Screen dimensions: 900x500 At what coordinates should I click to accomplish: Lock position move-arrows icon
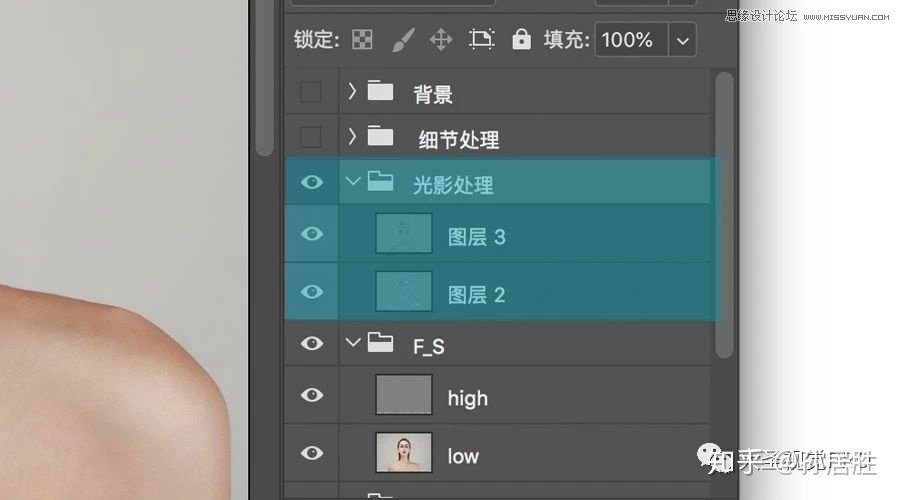[x=441, y=40]
